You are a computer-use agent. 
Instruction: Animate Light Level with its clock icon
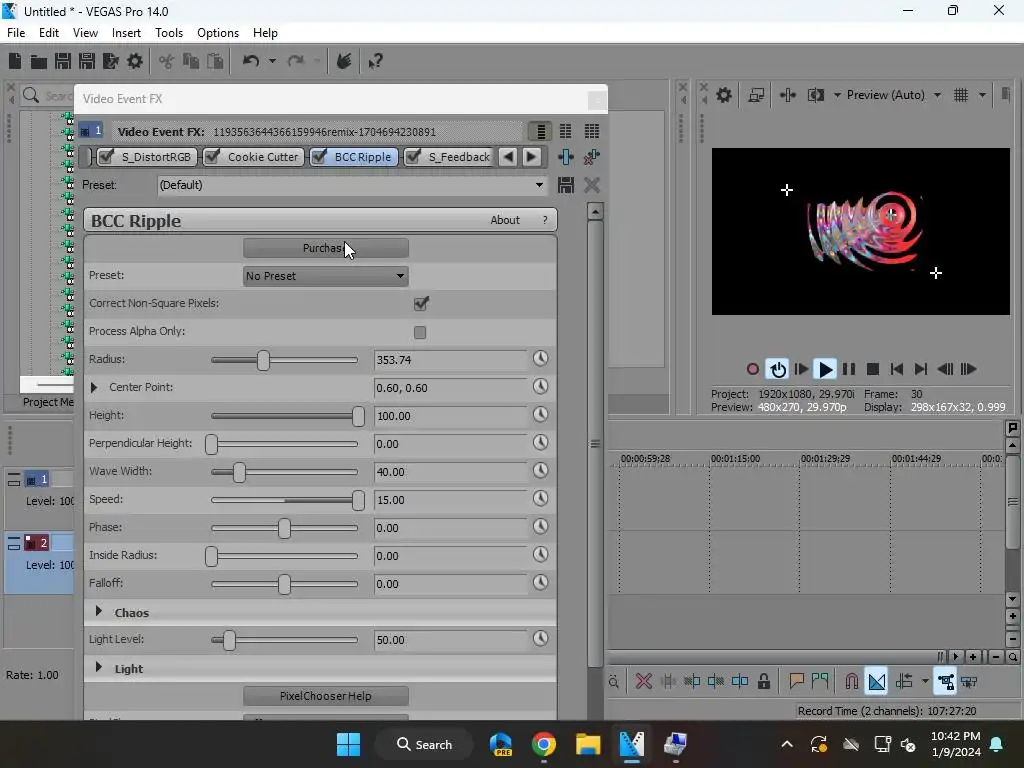click(x=540, y=639)
